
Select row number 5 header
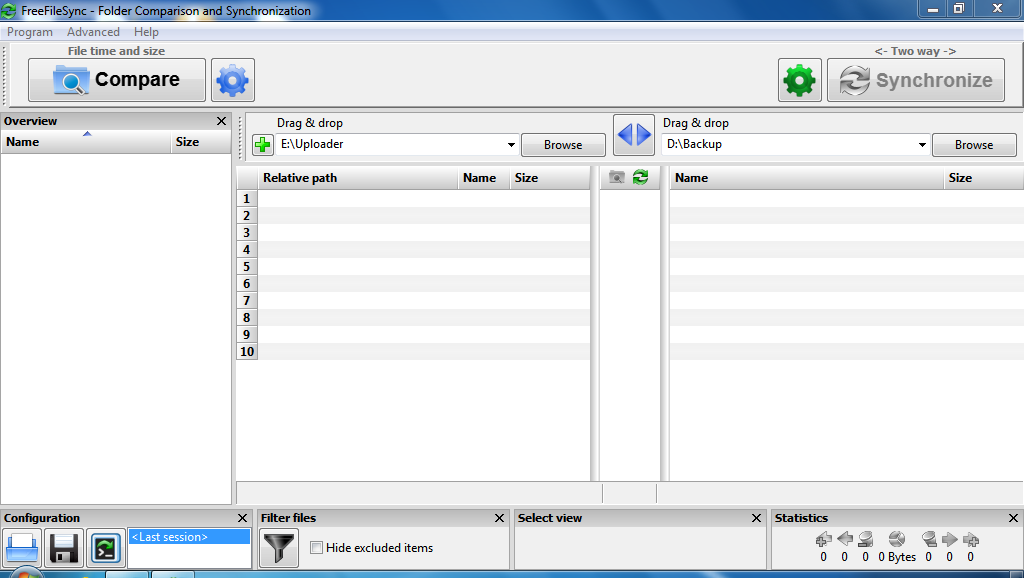247,266
